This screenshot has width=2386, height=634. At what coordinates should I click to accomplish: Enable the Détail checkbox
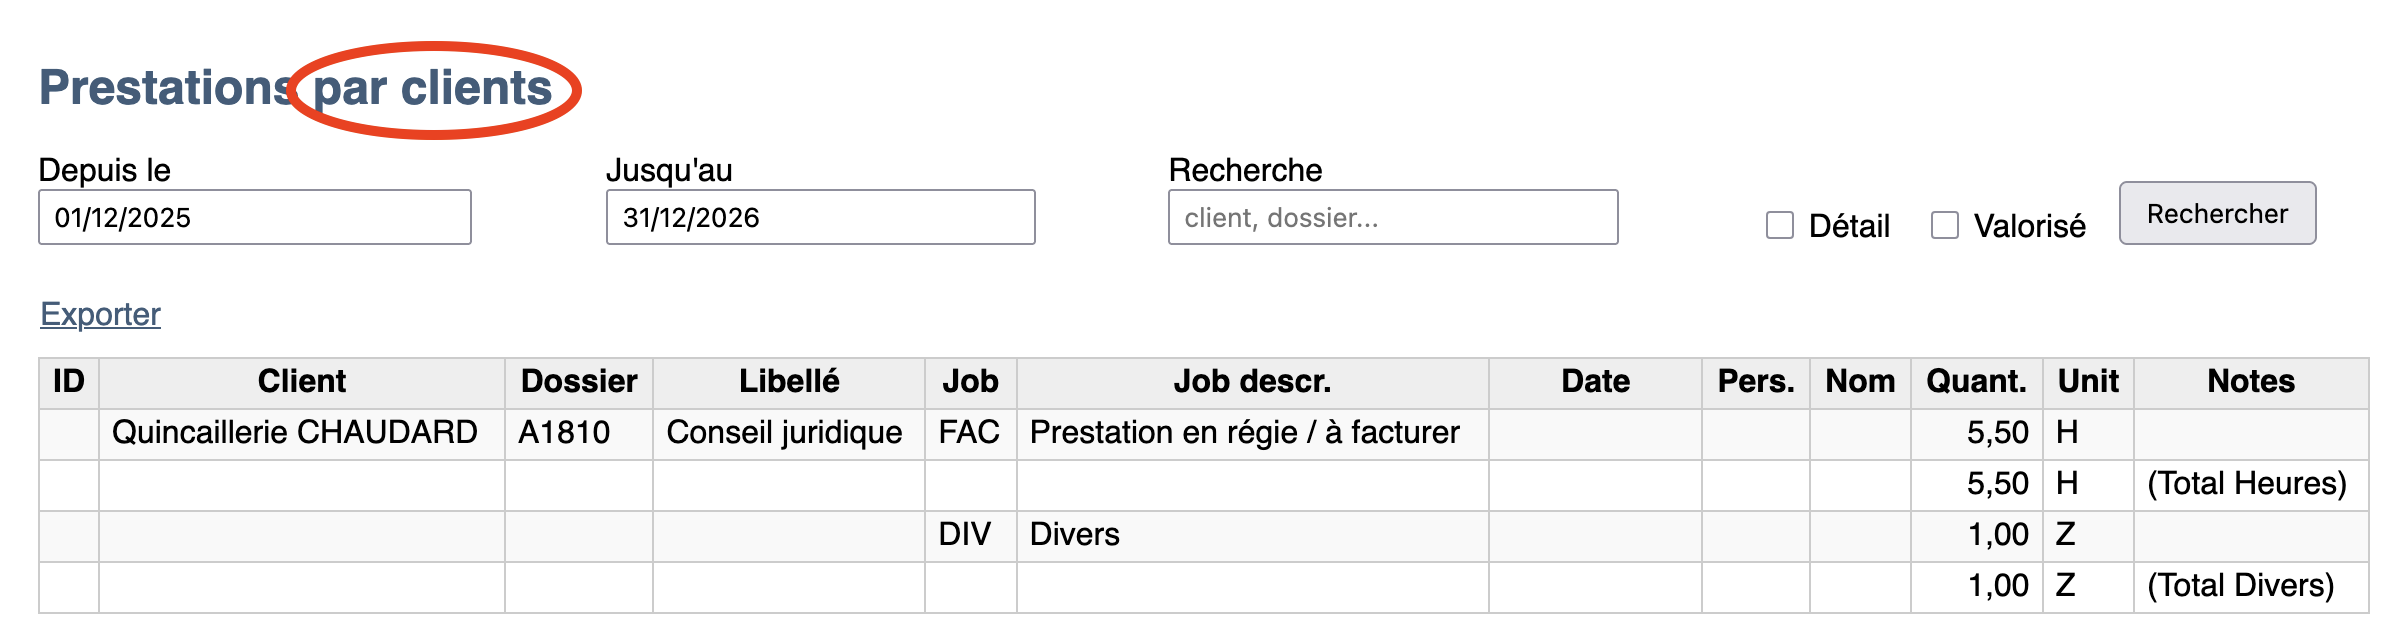[x=1779, y=225]
